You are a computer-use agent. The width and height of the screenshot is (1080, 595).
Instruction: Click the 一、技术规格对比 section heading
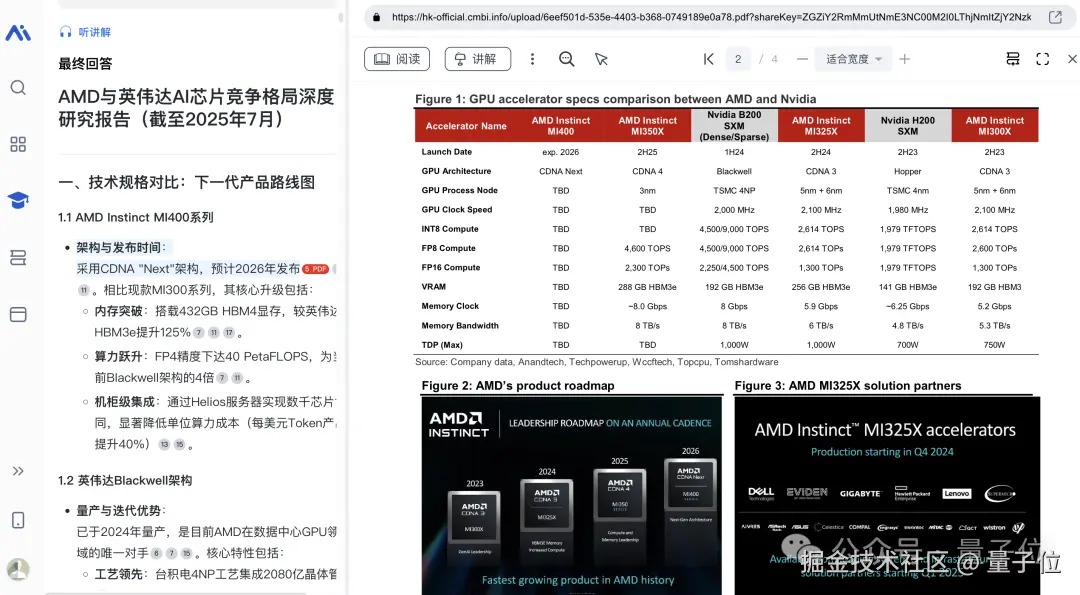[x=187, y=182]
